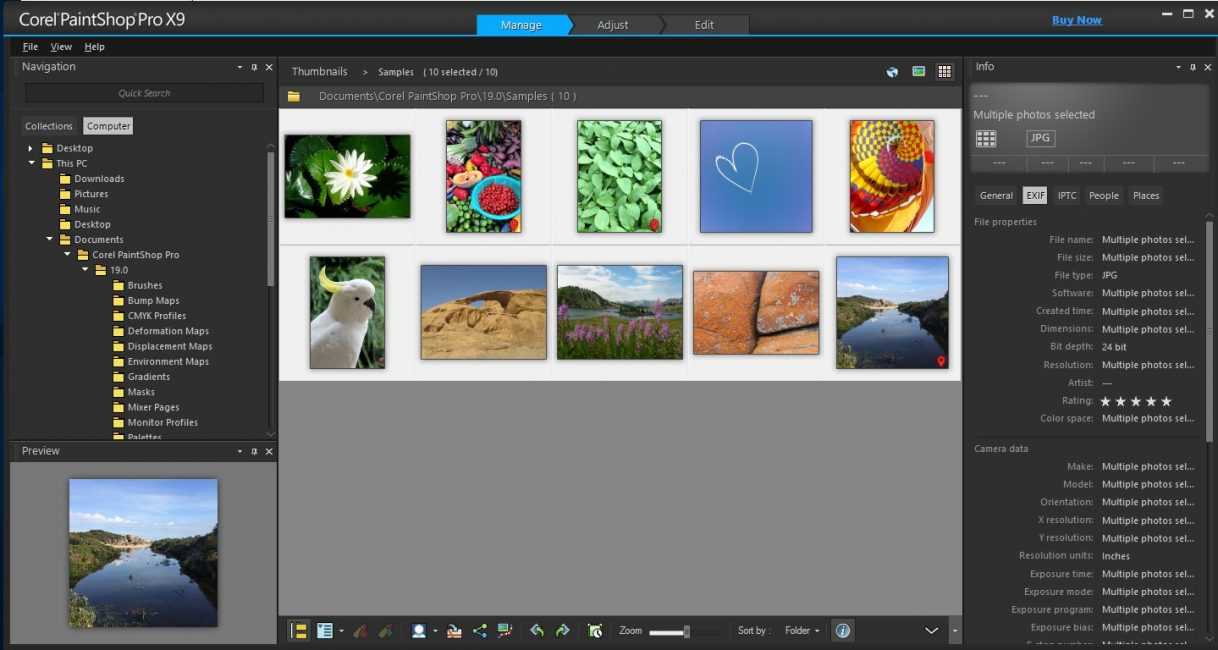Pin the Navigation panel
This screenshot has width=1218, height=650.
pyautogui.click(x=254, y=67)
